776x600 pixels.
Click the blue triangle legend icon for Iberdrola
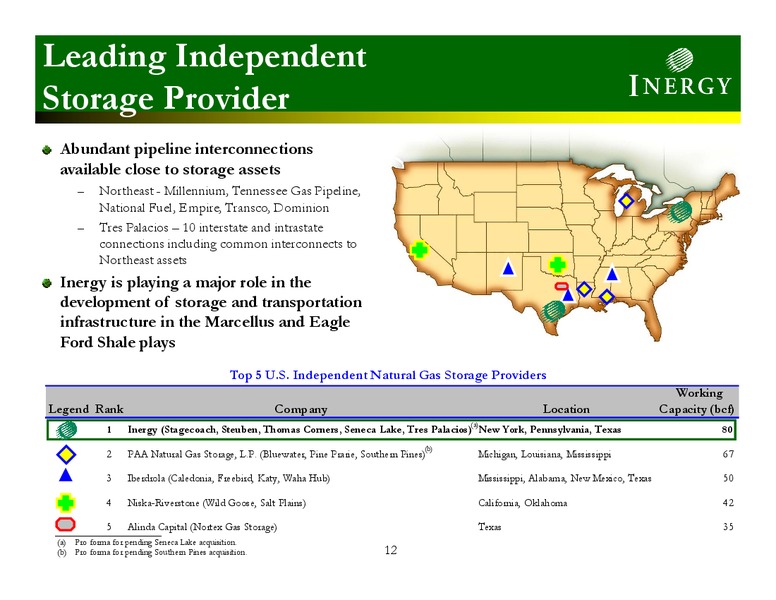tap(65, 475)
